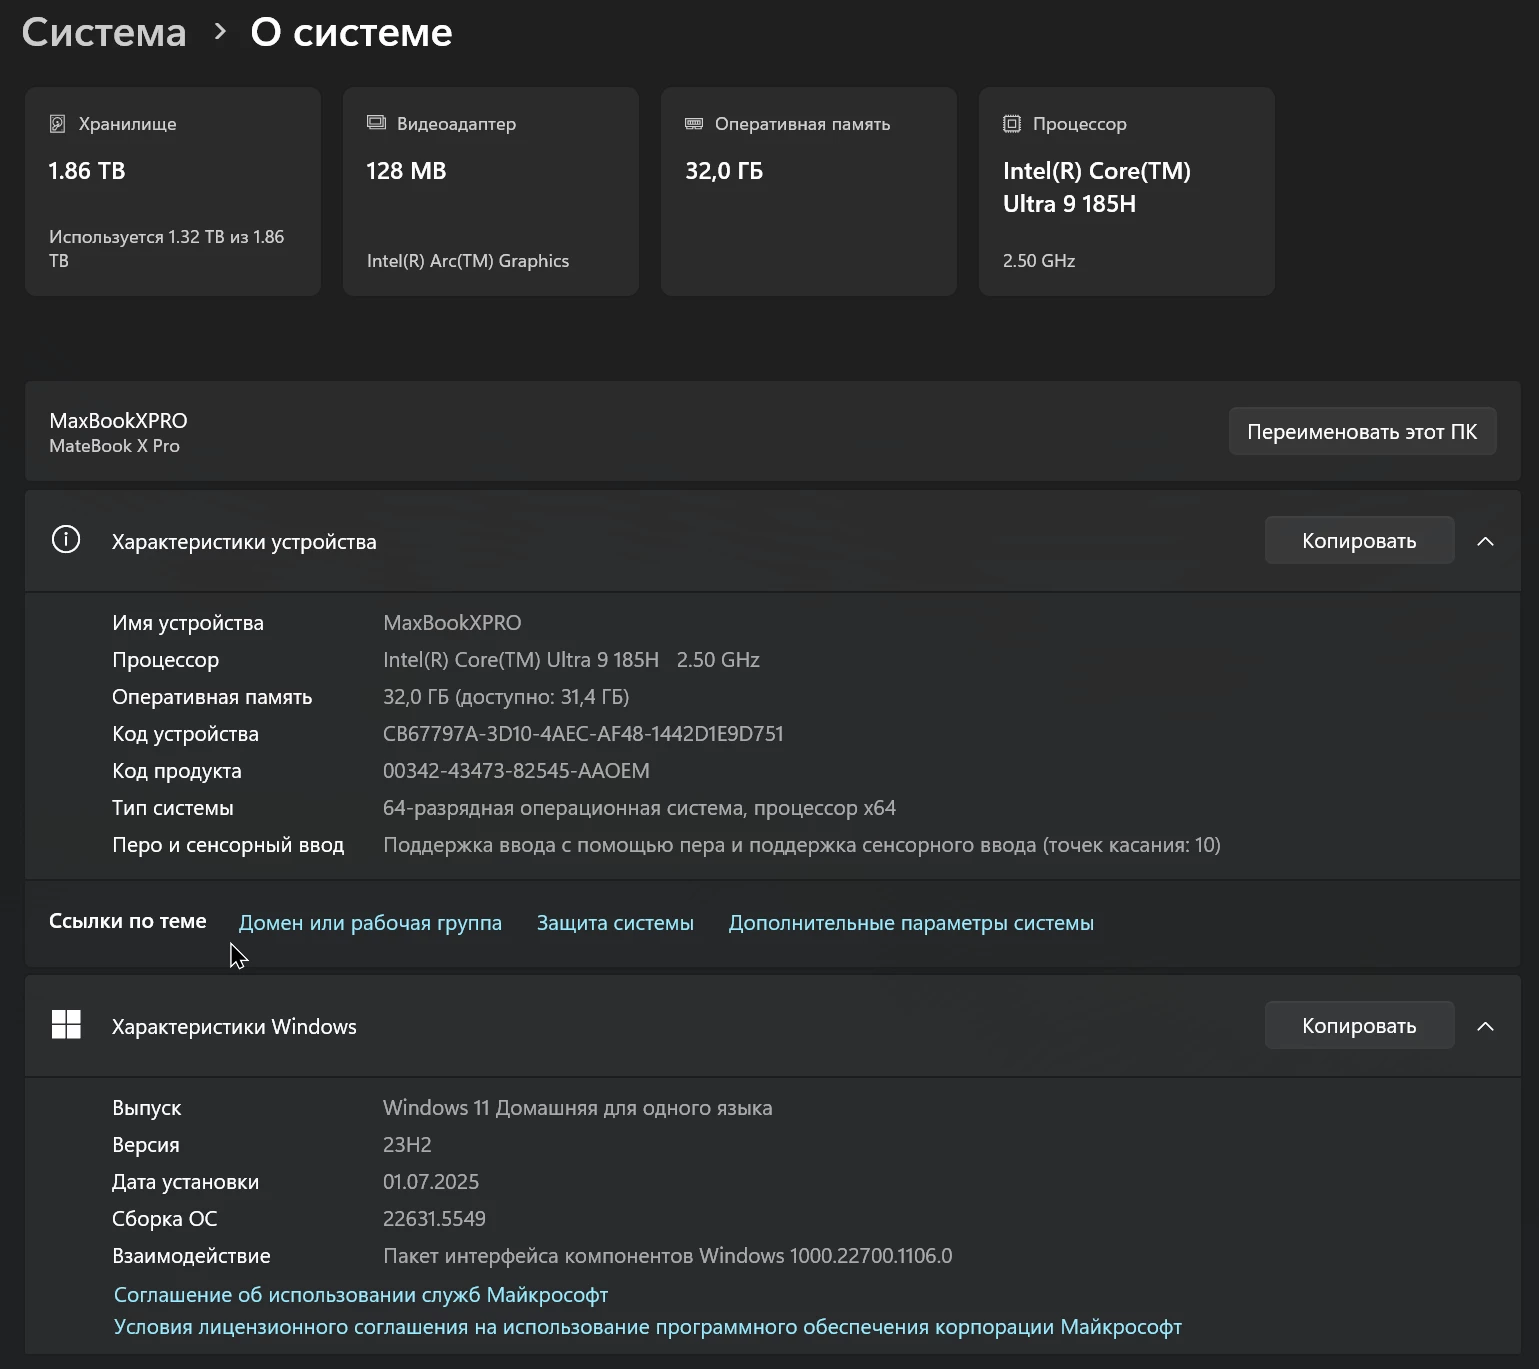Screen dimensions: 1539x1369
Task: Click Windows 11 Домашняя edition value
Action: click(577, 1108)
